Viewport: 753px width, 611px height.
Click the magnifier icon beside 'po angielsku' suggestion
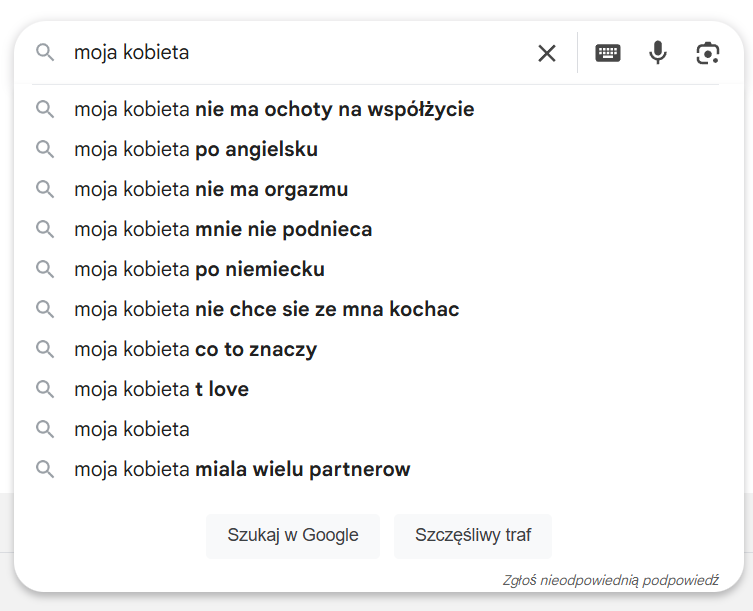[x=45, y=149]
